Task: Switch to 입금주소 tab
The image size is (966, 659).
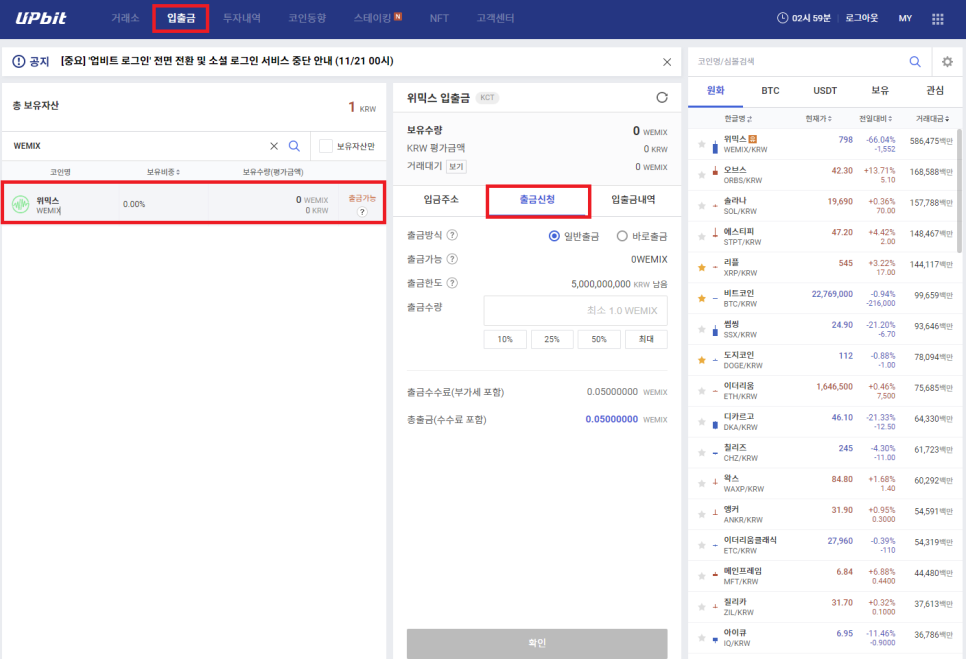Action: point(441,200)
